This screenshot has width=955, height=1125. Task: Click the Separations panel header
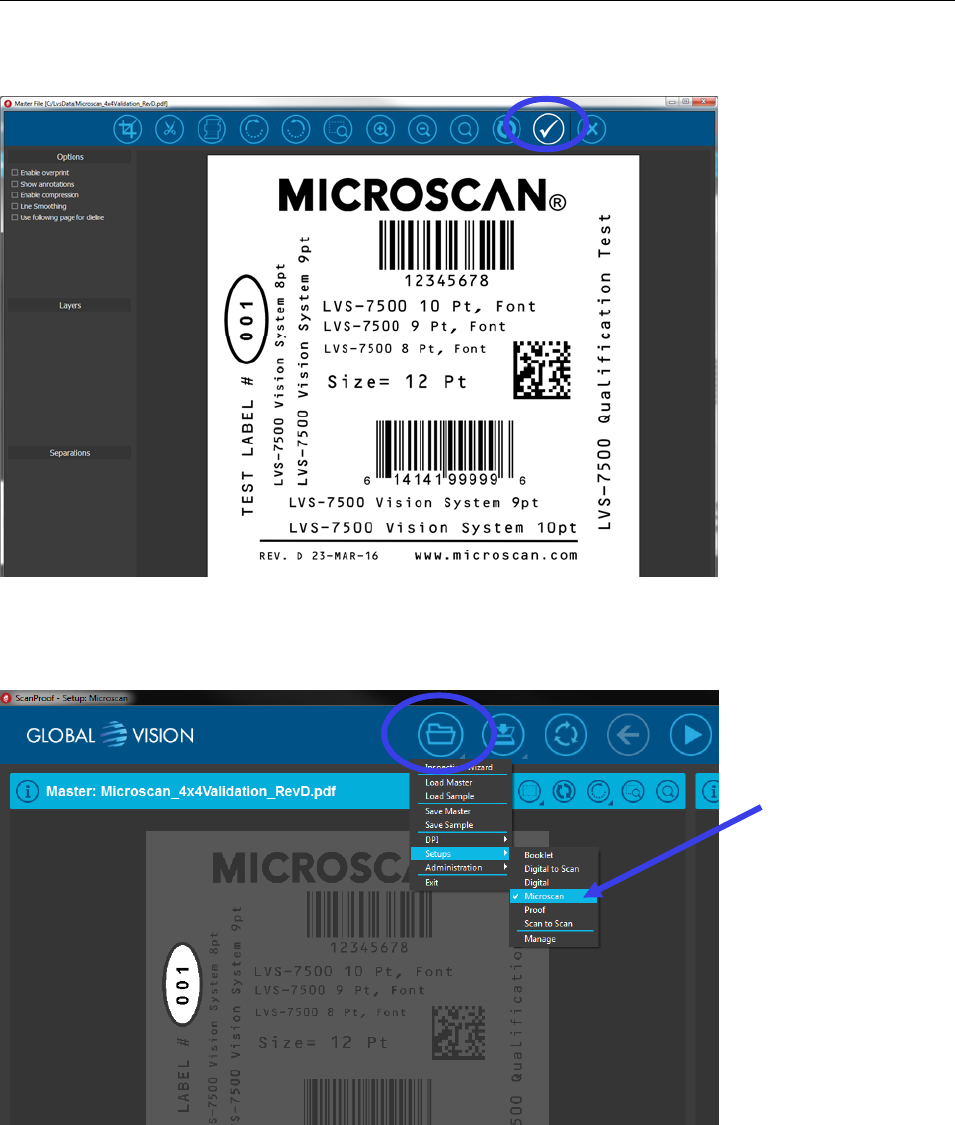pos(70,453)
